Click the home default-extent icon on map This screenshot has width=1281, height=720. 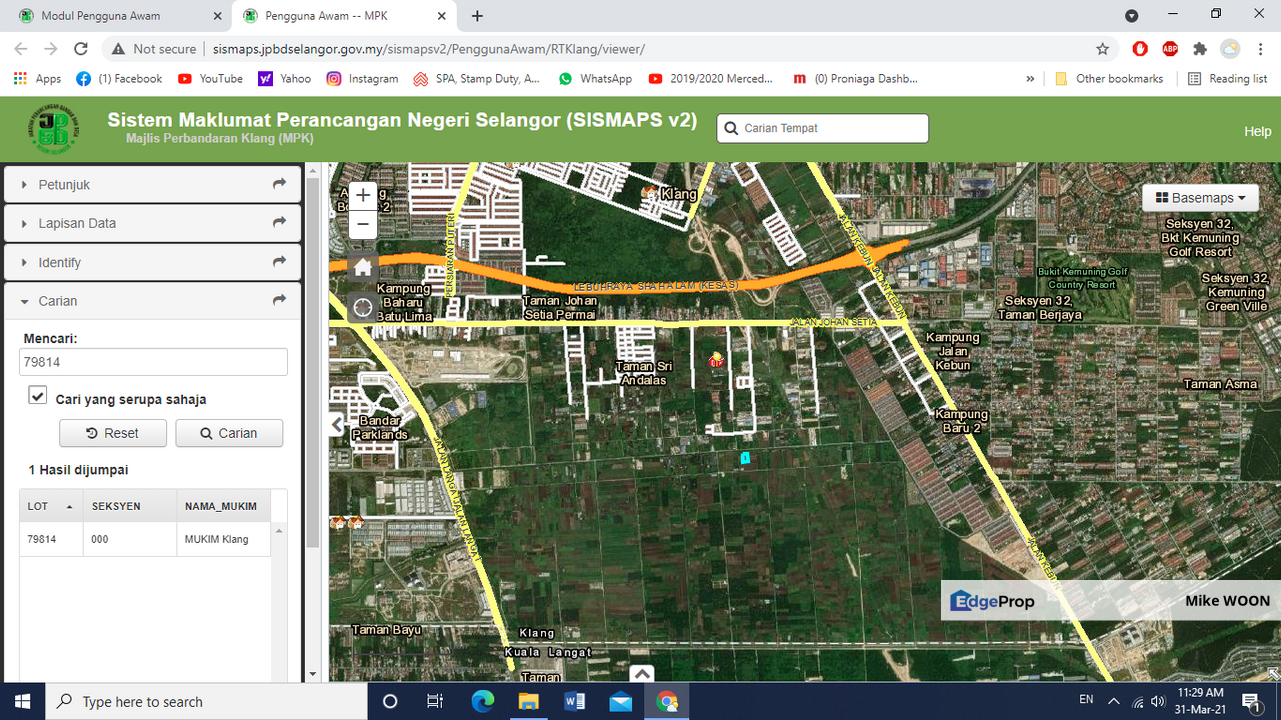click(362, 267)
